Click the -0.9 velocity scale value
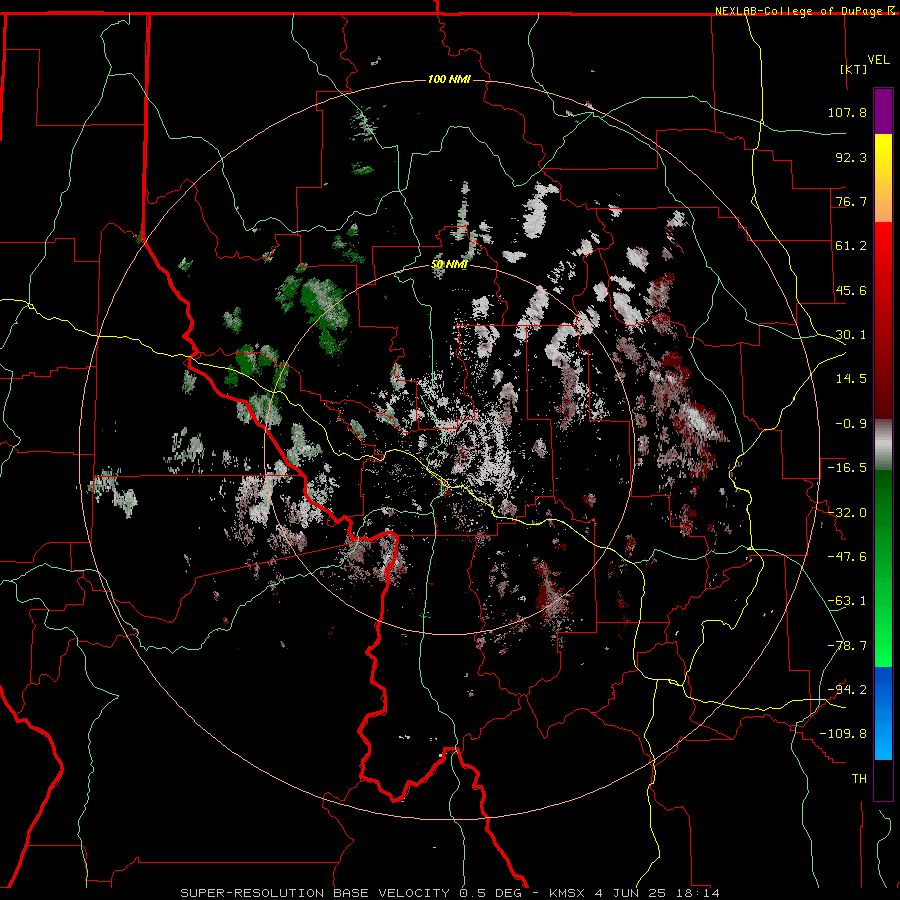900x900 pixels. coord(851,424)
